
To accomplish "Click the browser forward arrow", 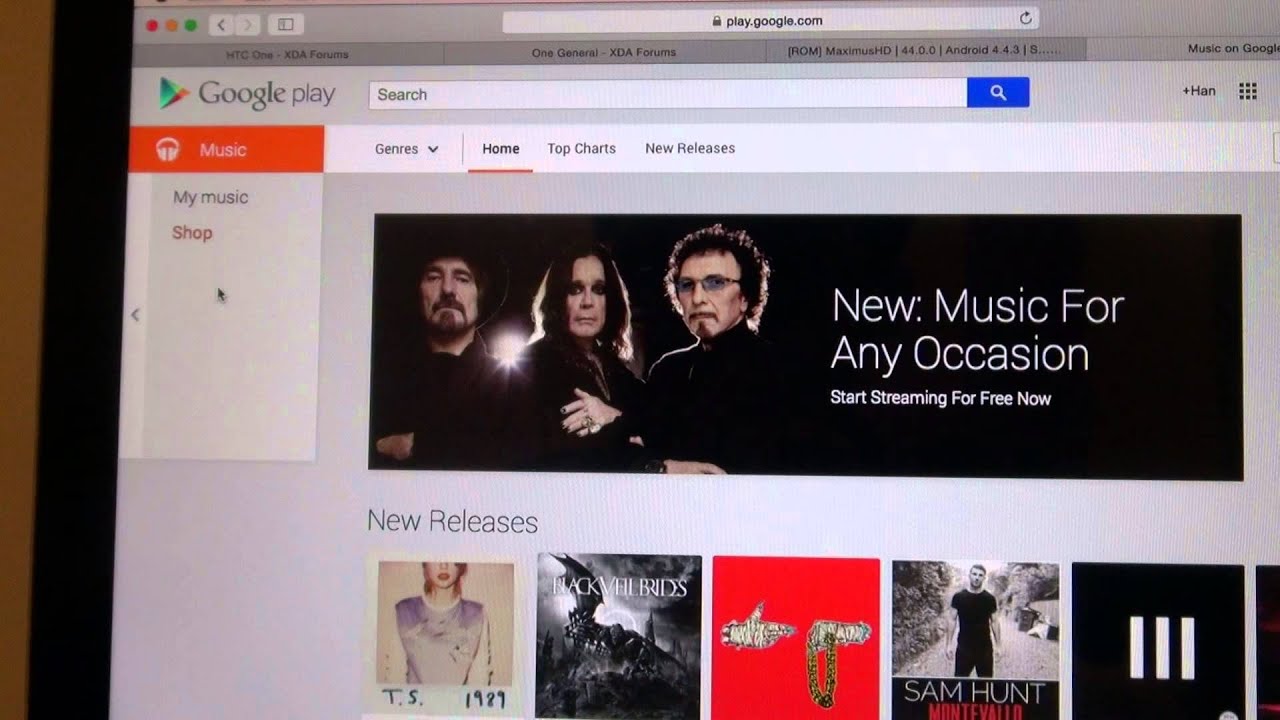I will pyautogui.click(x=248, y=24).
